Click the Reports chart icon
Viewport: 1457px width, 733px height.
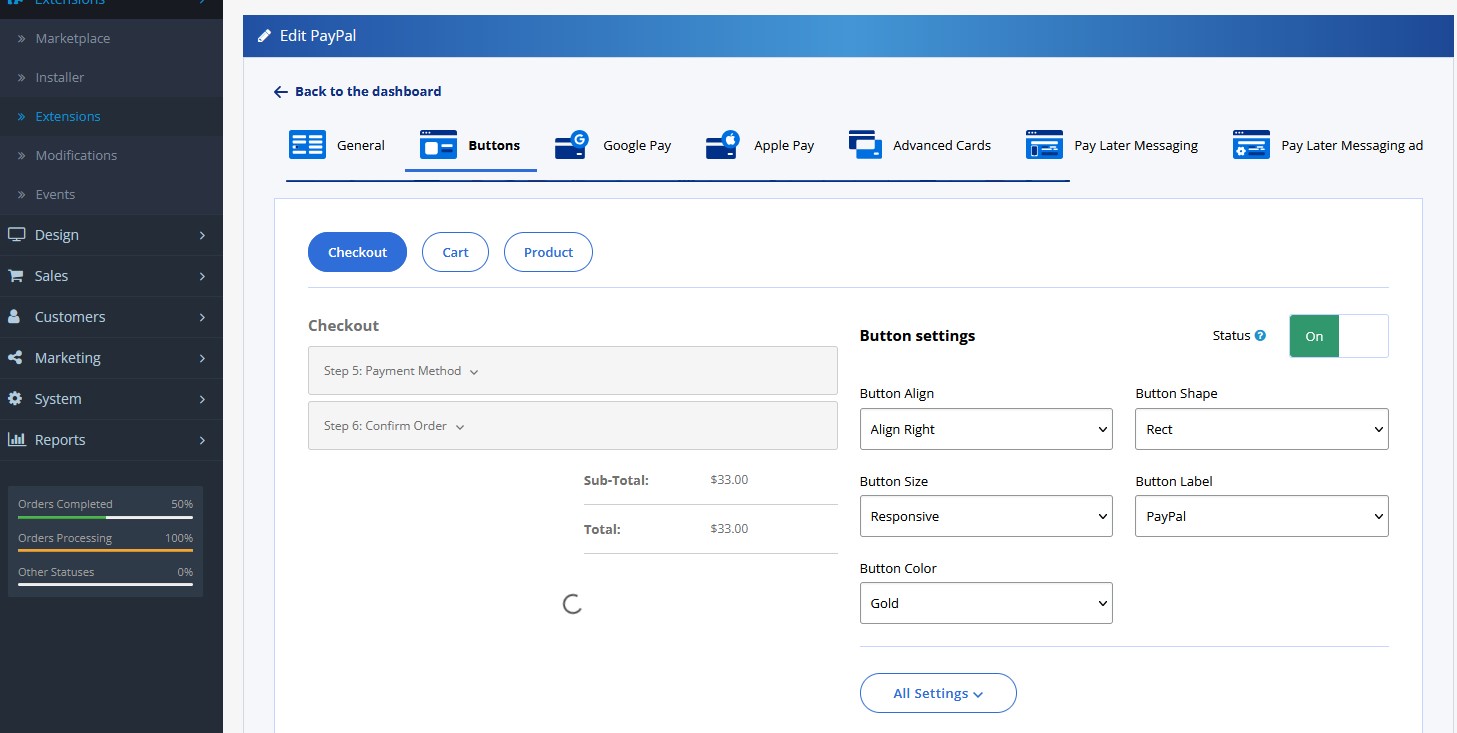tap(16, 440)
